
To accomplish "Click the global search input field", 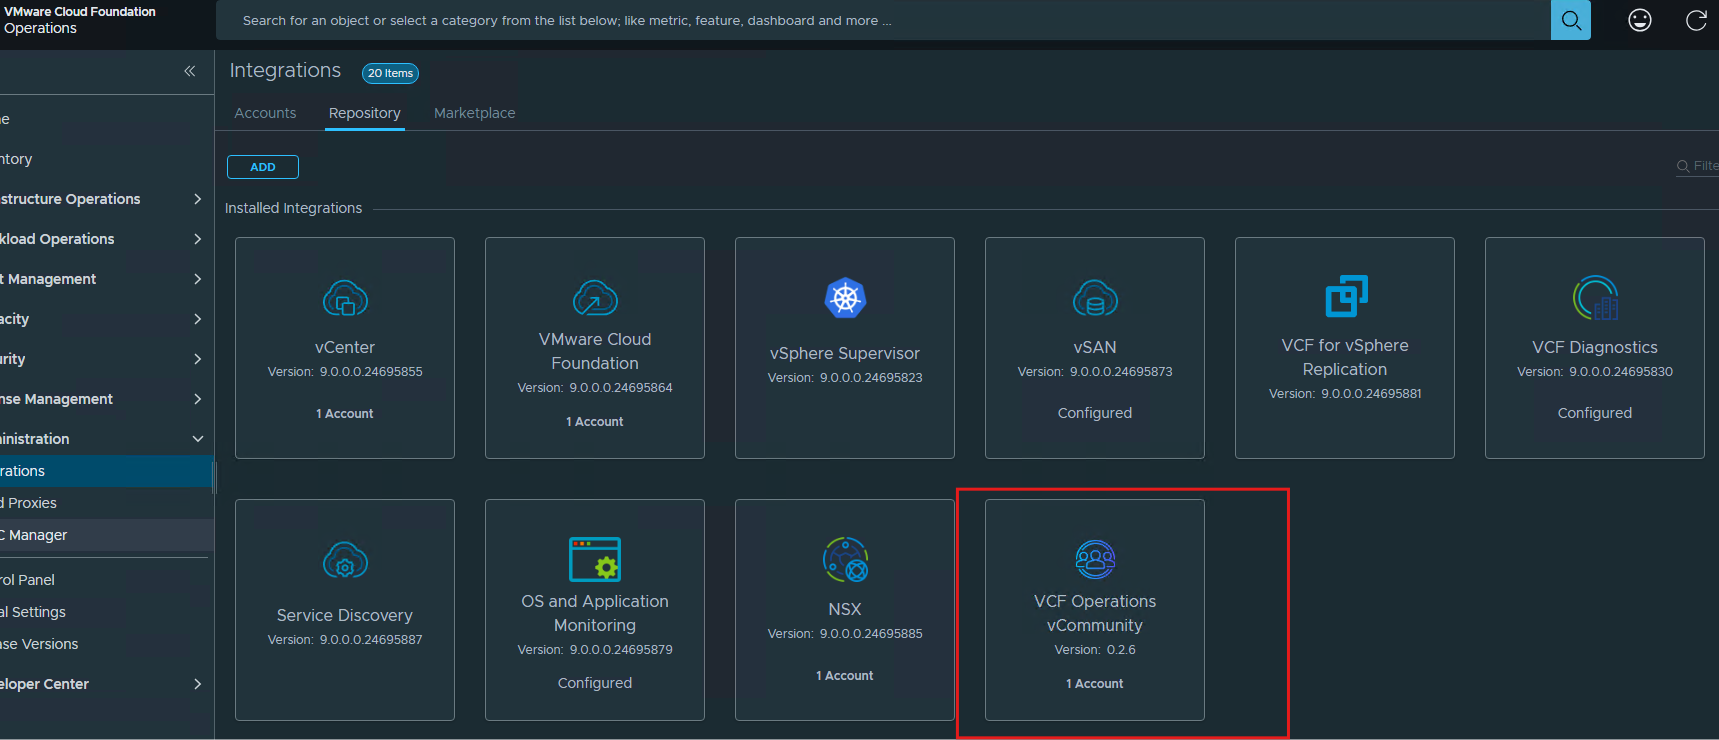I will click(880, 20).
